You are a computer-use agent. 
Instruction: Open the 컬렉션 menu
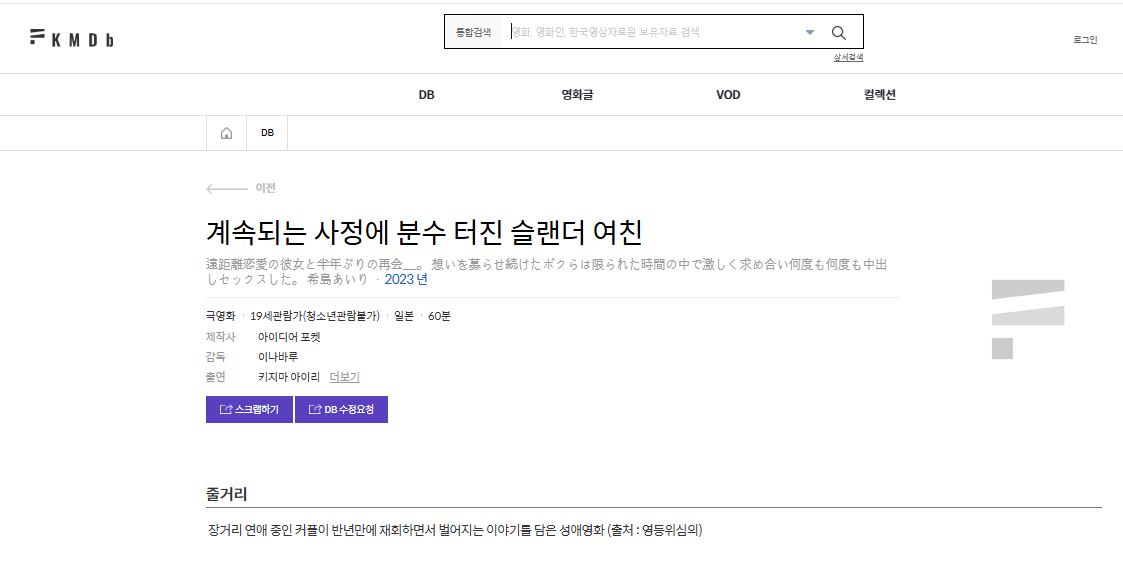(x=879, y=95)
